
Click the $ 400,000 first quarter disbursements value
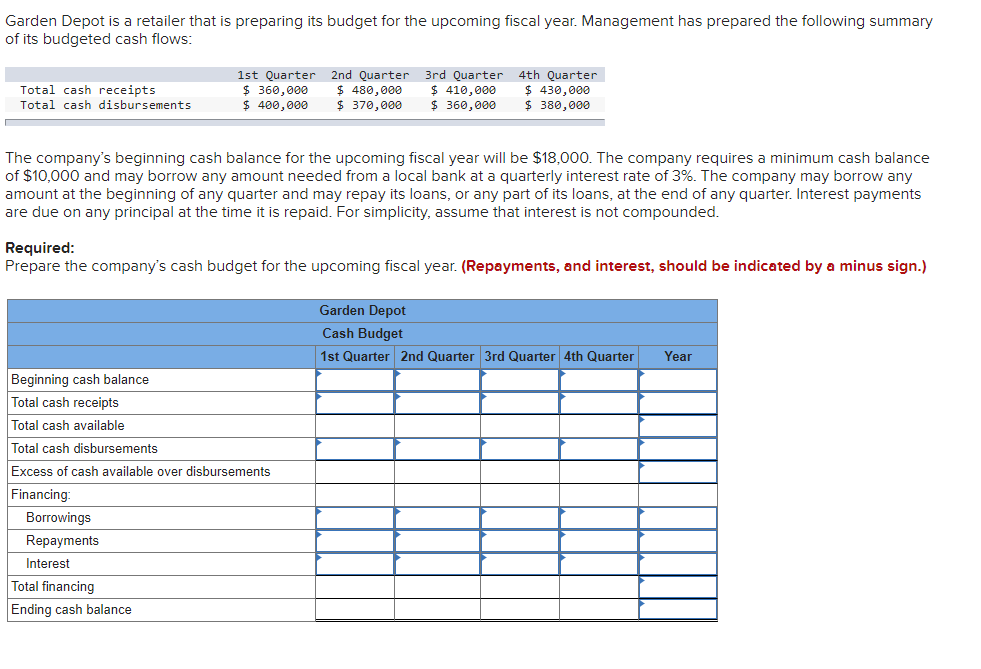pos(275,105)
